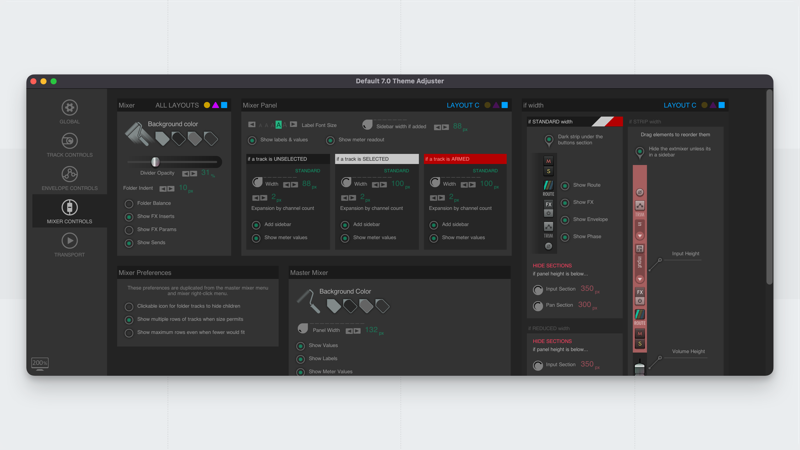Image resolution: width=800 pixels, height=450 pixels.
Task: Click the Sidebar width if added knob
Action: tap(367, 125)
